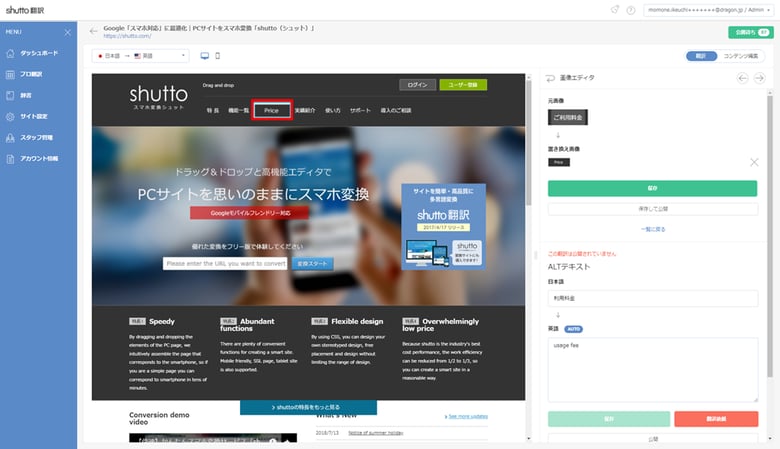Click 保存して公開 (save and publish) button

[x=653, y=209]
